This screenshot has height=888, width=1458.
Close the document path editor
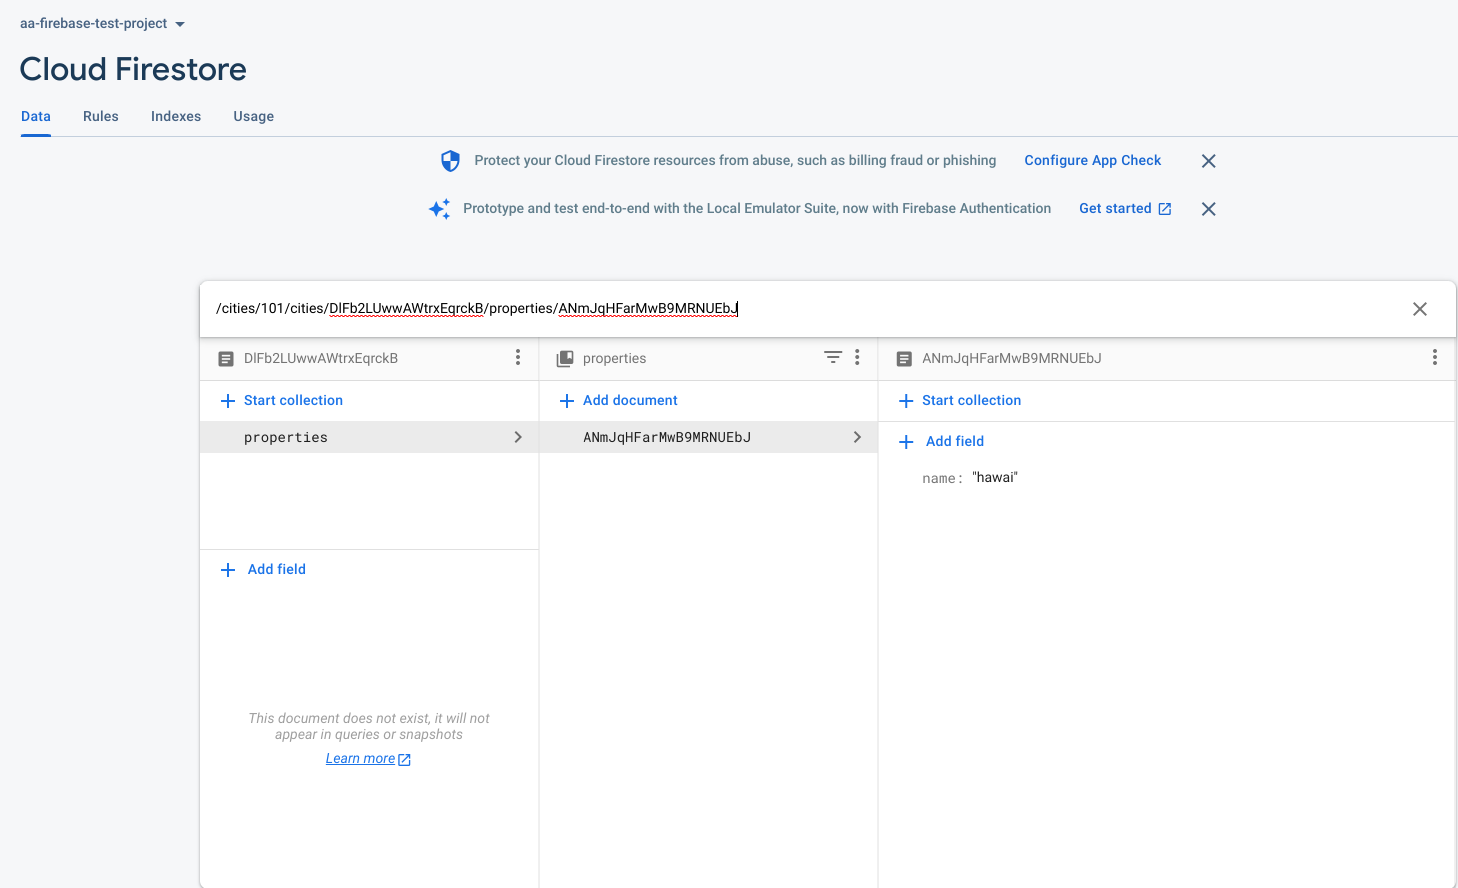[x=1419, y=309]
